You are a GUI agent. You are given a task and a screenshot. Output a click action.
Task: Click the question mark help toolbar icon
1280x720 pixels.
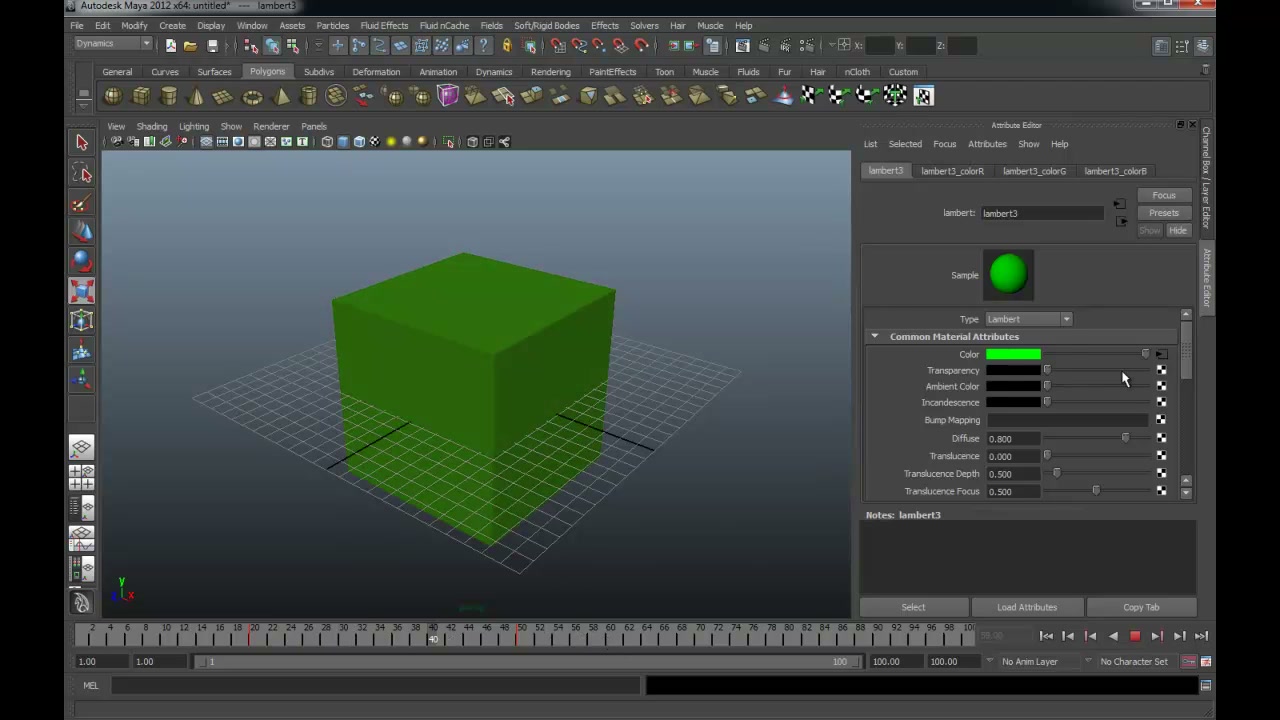point(485,45)
